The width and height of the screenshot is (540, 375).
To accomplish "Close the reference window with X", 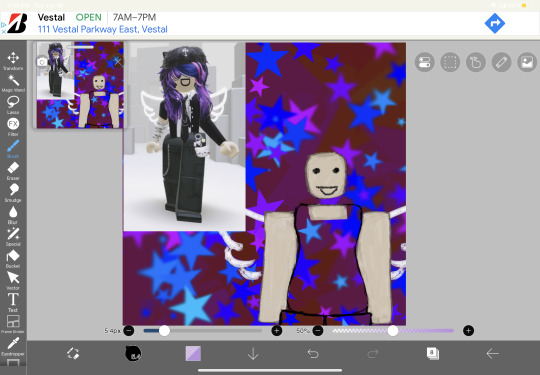I will [x=118, y=62].
